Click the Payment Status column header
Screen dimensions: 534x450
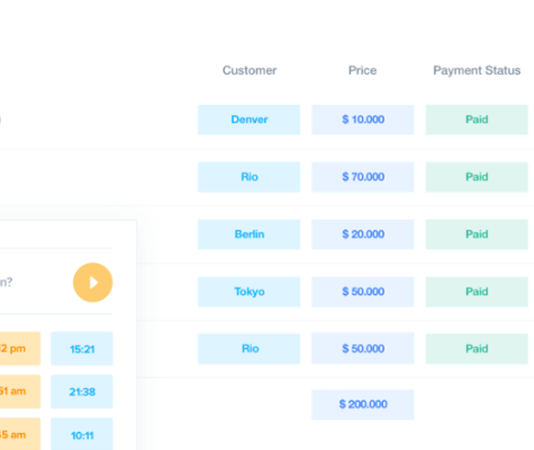point(477,71)
